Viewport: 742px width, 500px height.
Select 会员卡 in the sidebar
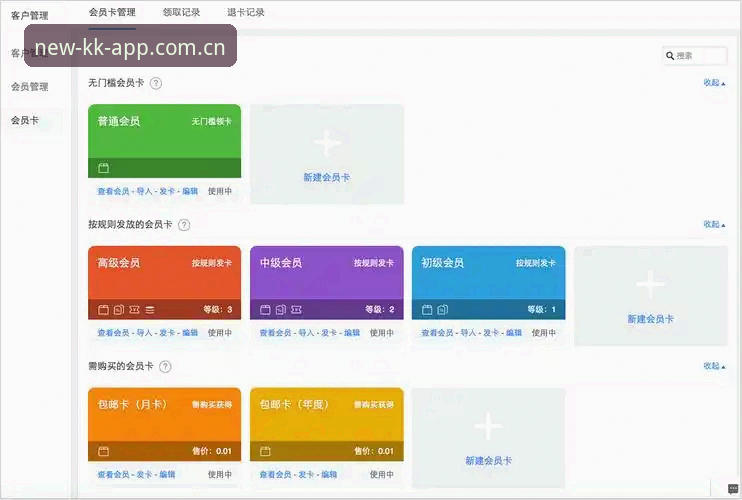(x=25, y=121)
